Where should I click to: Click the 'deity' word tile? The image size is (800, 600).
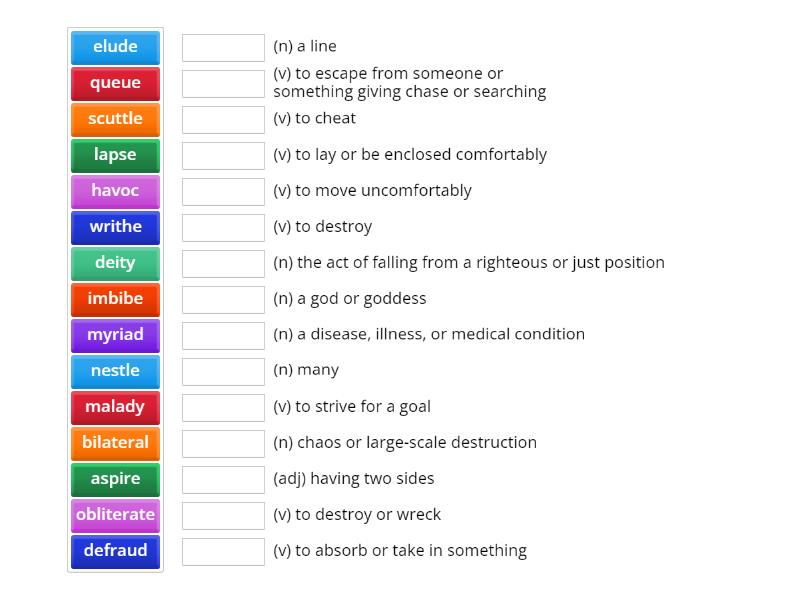tap(115, 263)
